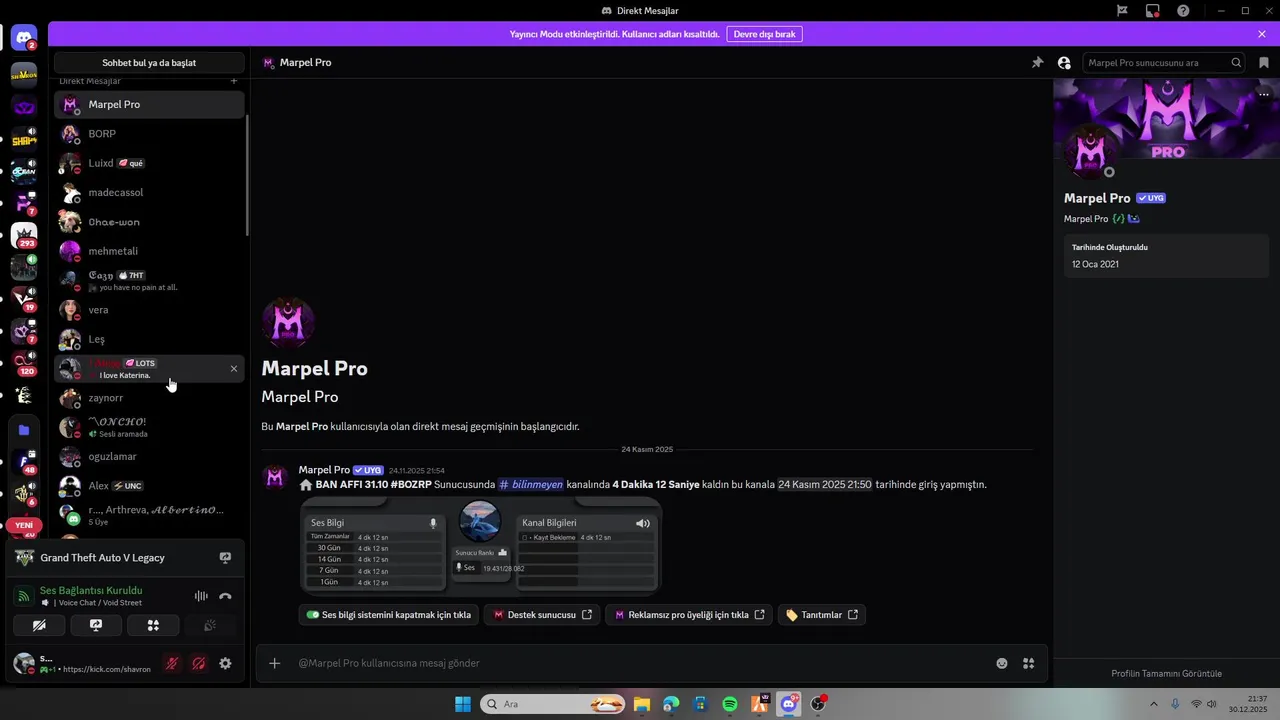Open the help question mark icon

tap(1184, 11)
